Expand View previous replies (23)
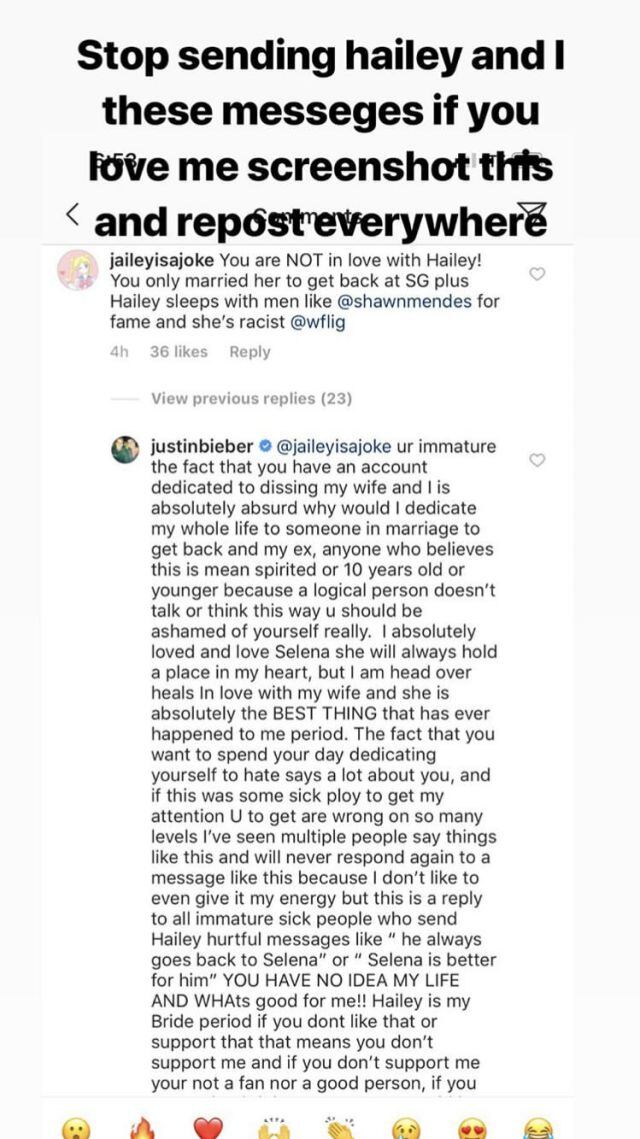The width and height of the screenshot is (640, 1139). click(251, 399)
